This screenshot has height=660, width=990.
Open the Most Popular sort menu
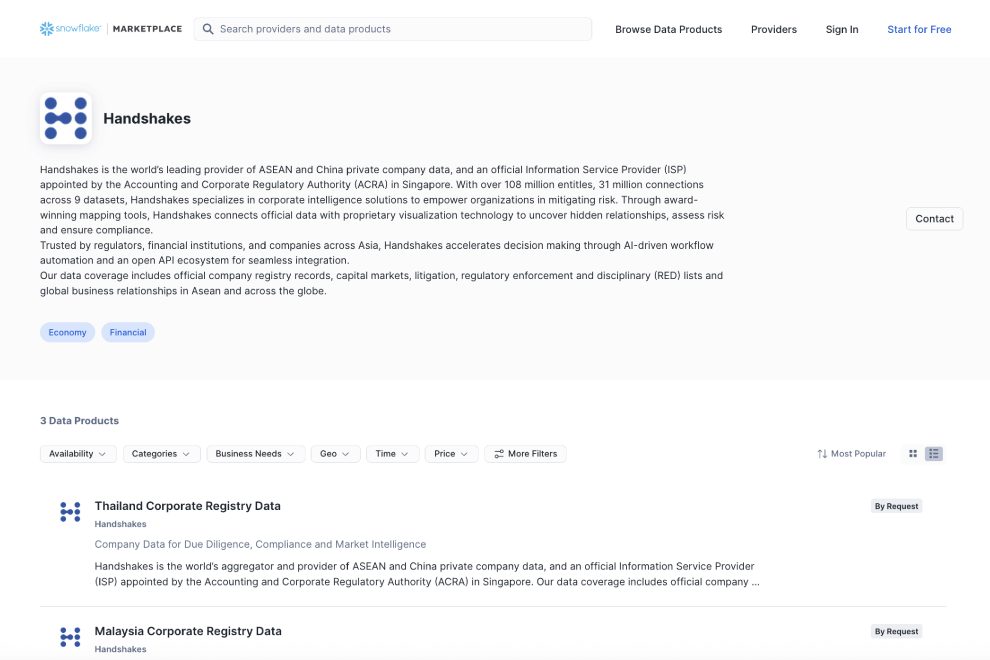coord(851,454)
